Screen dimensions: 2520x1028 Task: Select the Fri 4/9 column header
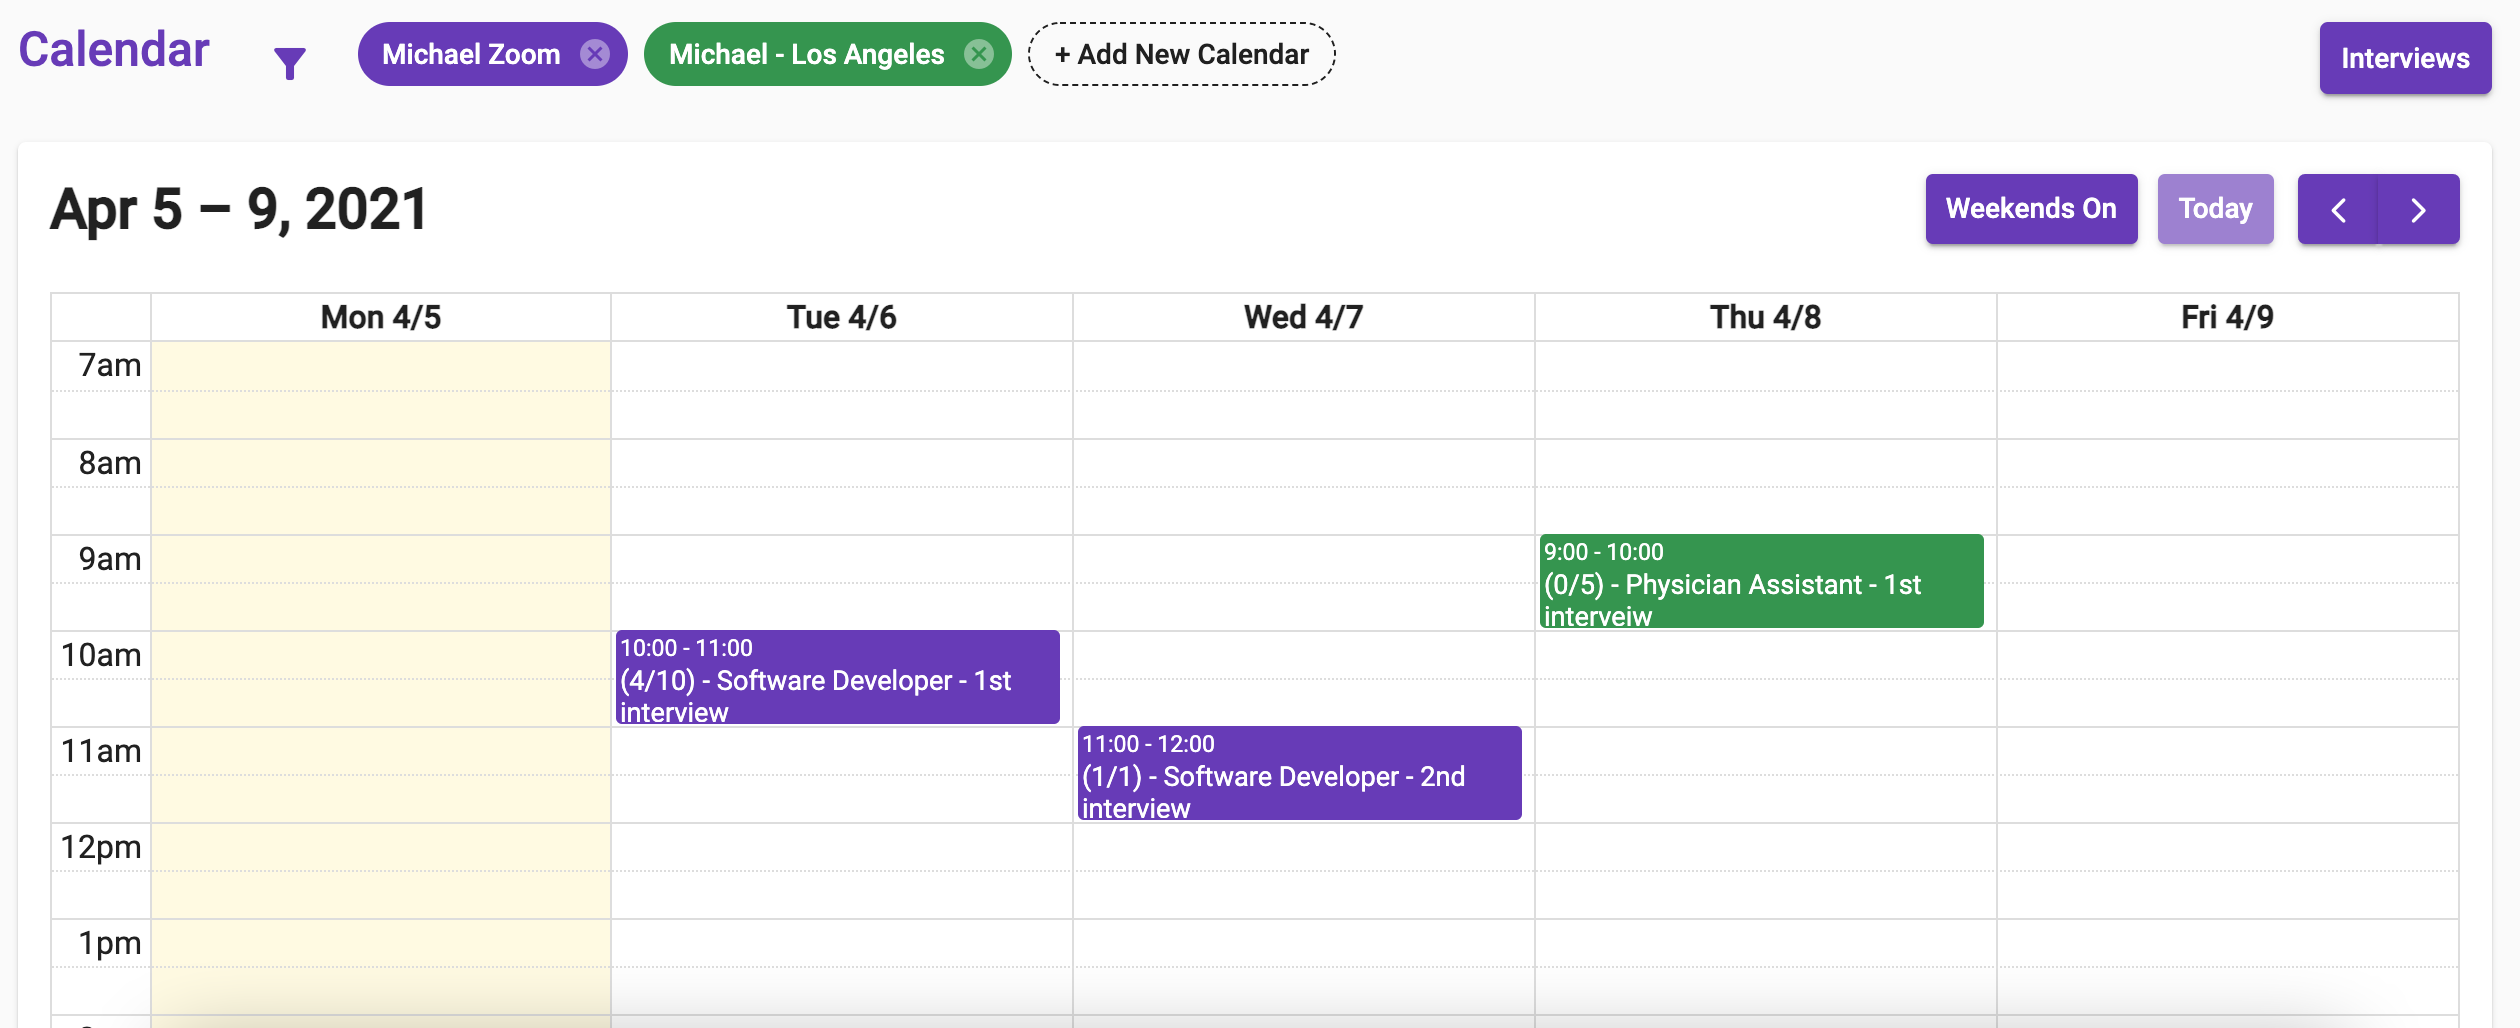tap(2227, 317)
